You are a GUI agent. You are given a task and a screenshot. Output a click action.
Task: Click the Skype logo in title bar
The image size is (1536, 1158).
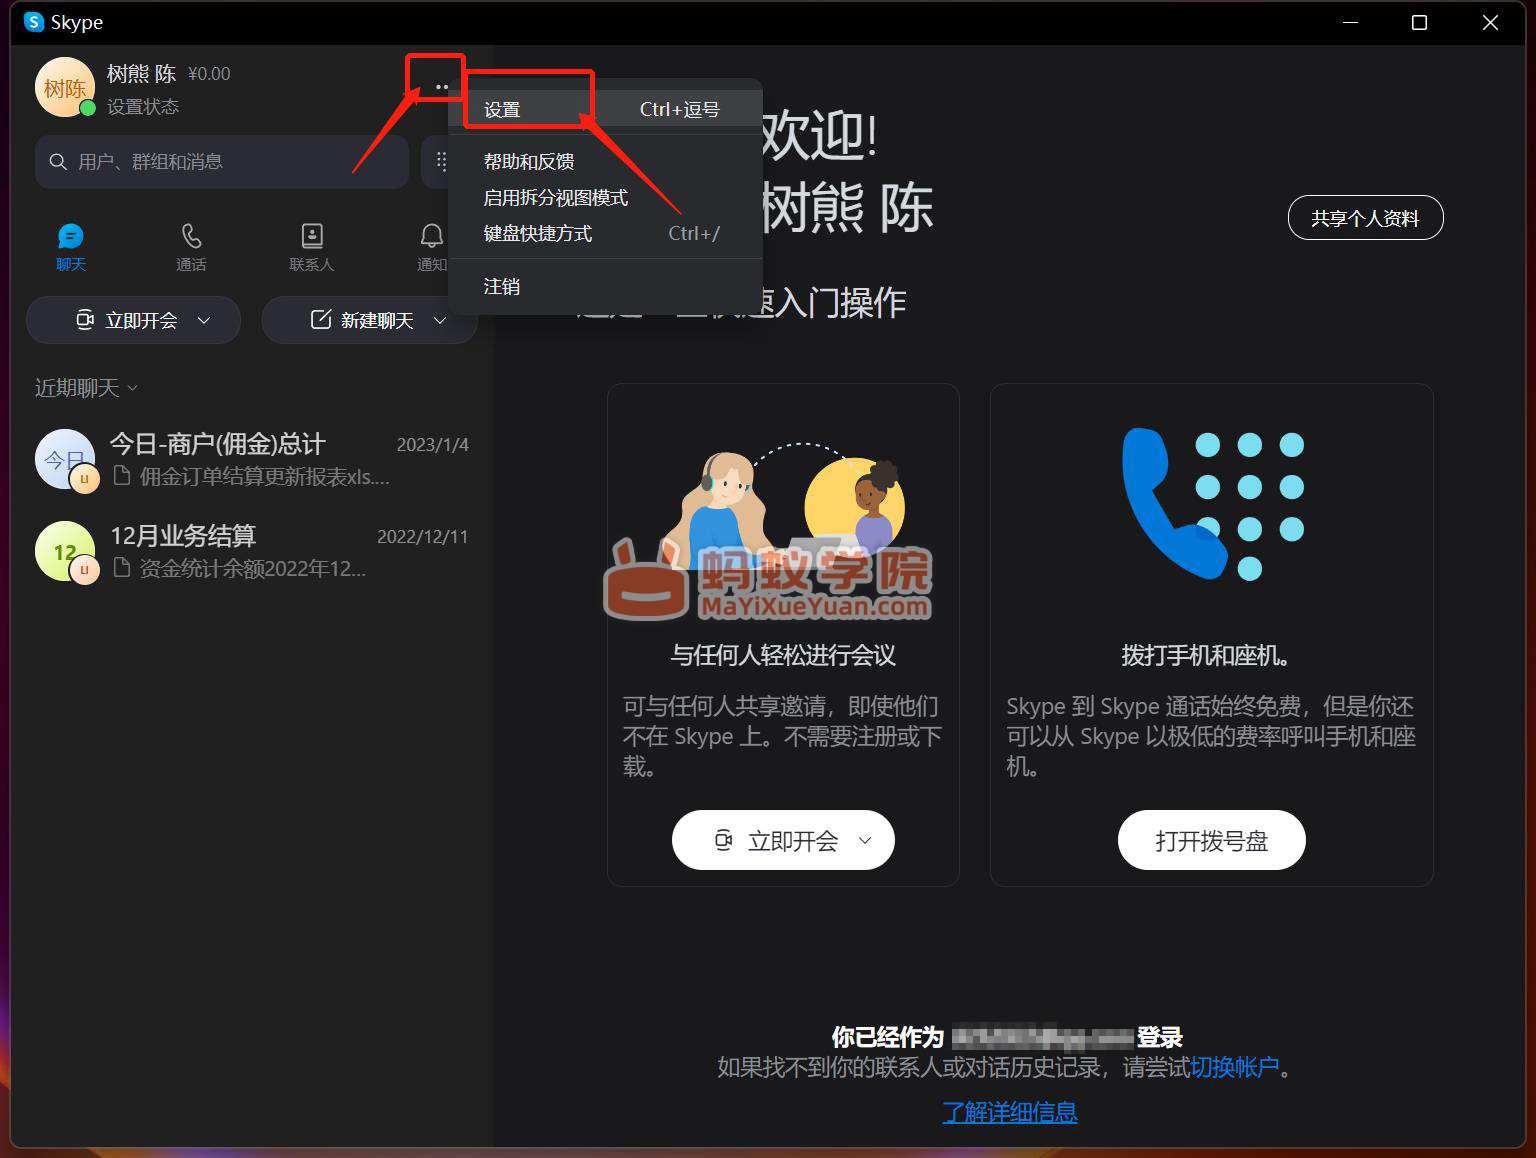pyautogui.click(x=34, y=22)
